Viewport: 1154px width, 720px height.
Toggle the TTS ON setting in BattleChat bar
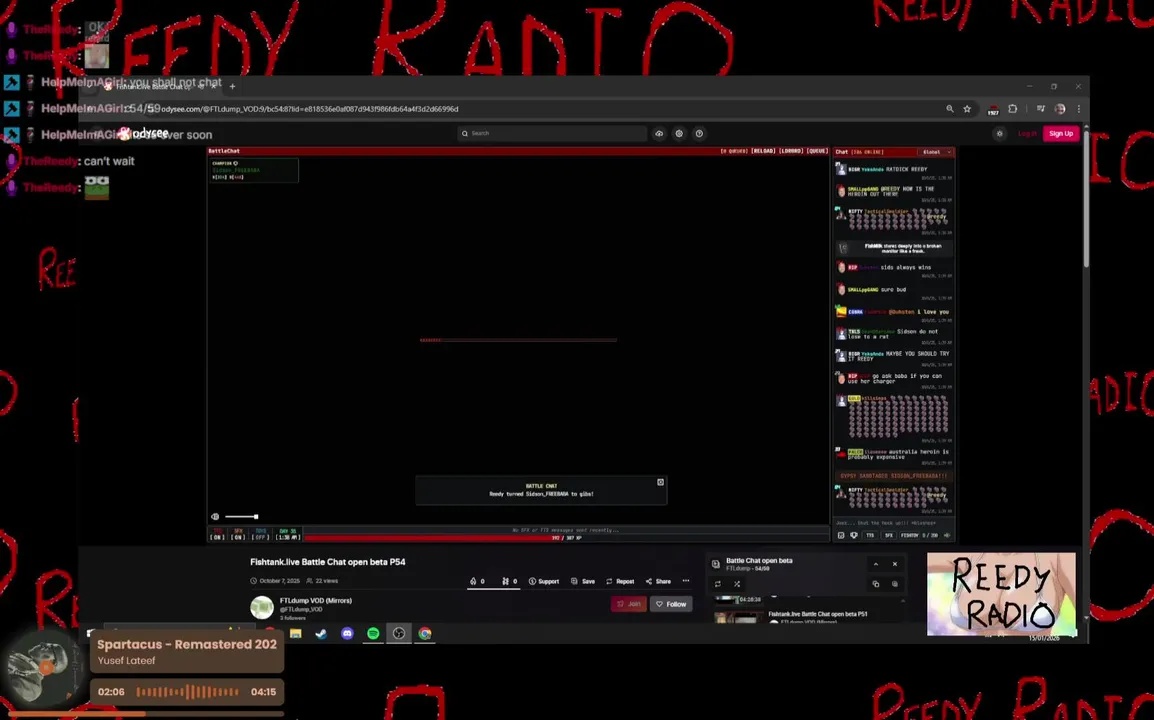pyautogui.click(x=217, y=534)
